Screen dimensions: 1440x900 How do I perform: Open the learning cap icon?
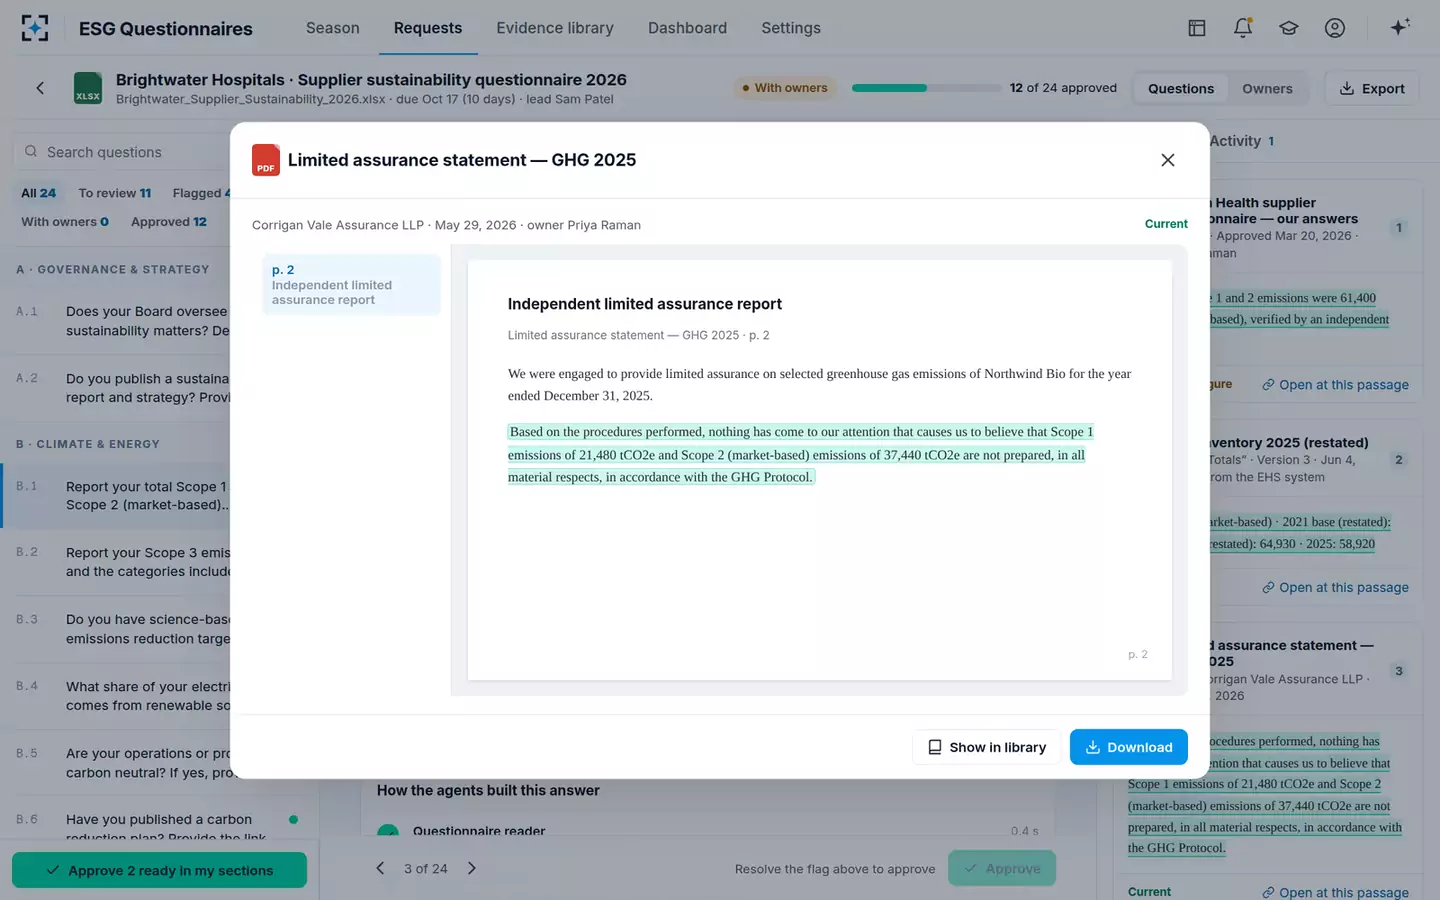click(x=1289, y=28)
